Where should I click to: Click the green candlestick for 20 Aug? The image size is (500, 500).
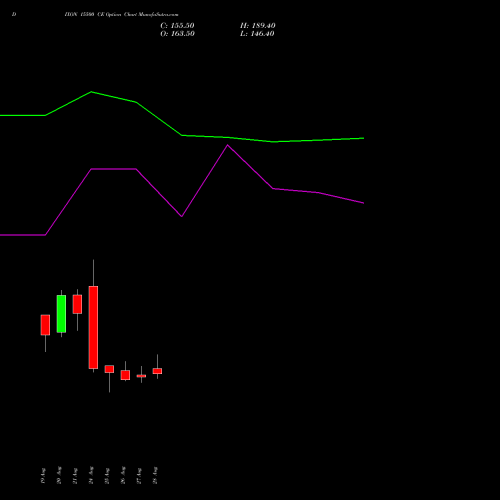(61, 314)
